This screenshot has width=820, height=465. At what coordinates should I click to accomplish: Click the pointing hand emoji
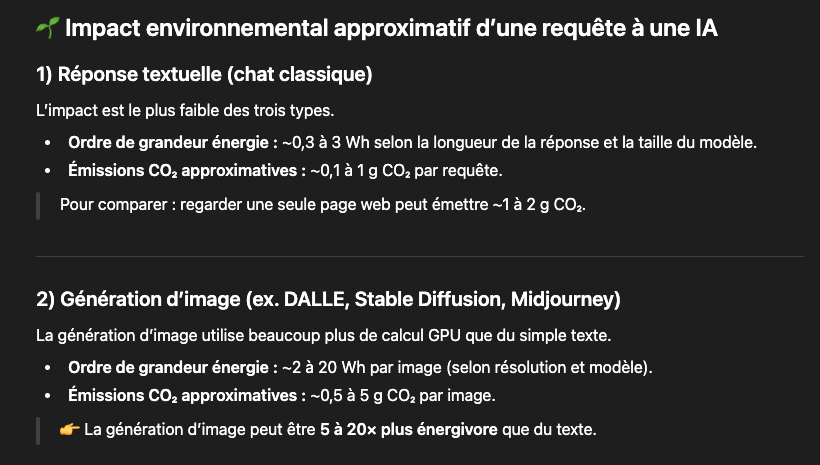click(69, 431)
